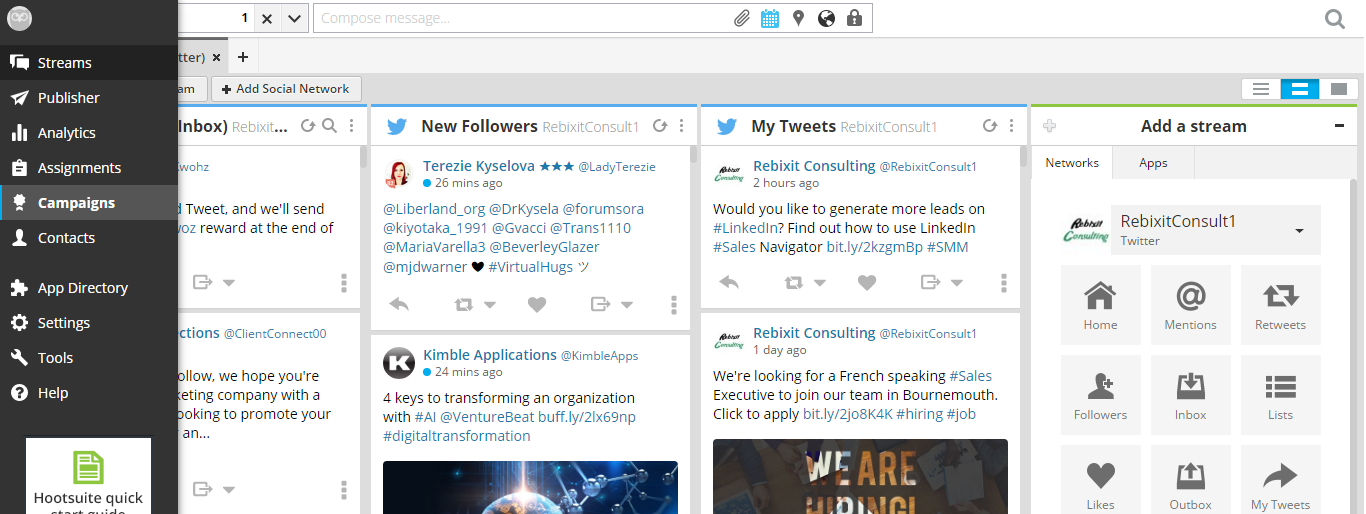Open App Directory
The image size is (1366, 514).
(x=89, y=287)
